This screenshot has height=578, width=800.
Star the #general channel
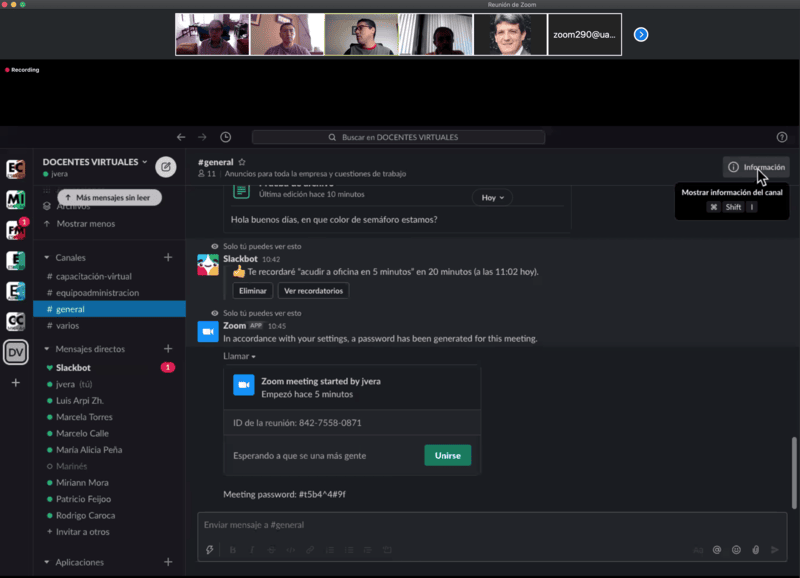tap(242, 162)
